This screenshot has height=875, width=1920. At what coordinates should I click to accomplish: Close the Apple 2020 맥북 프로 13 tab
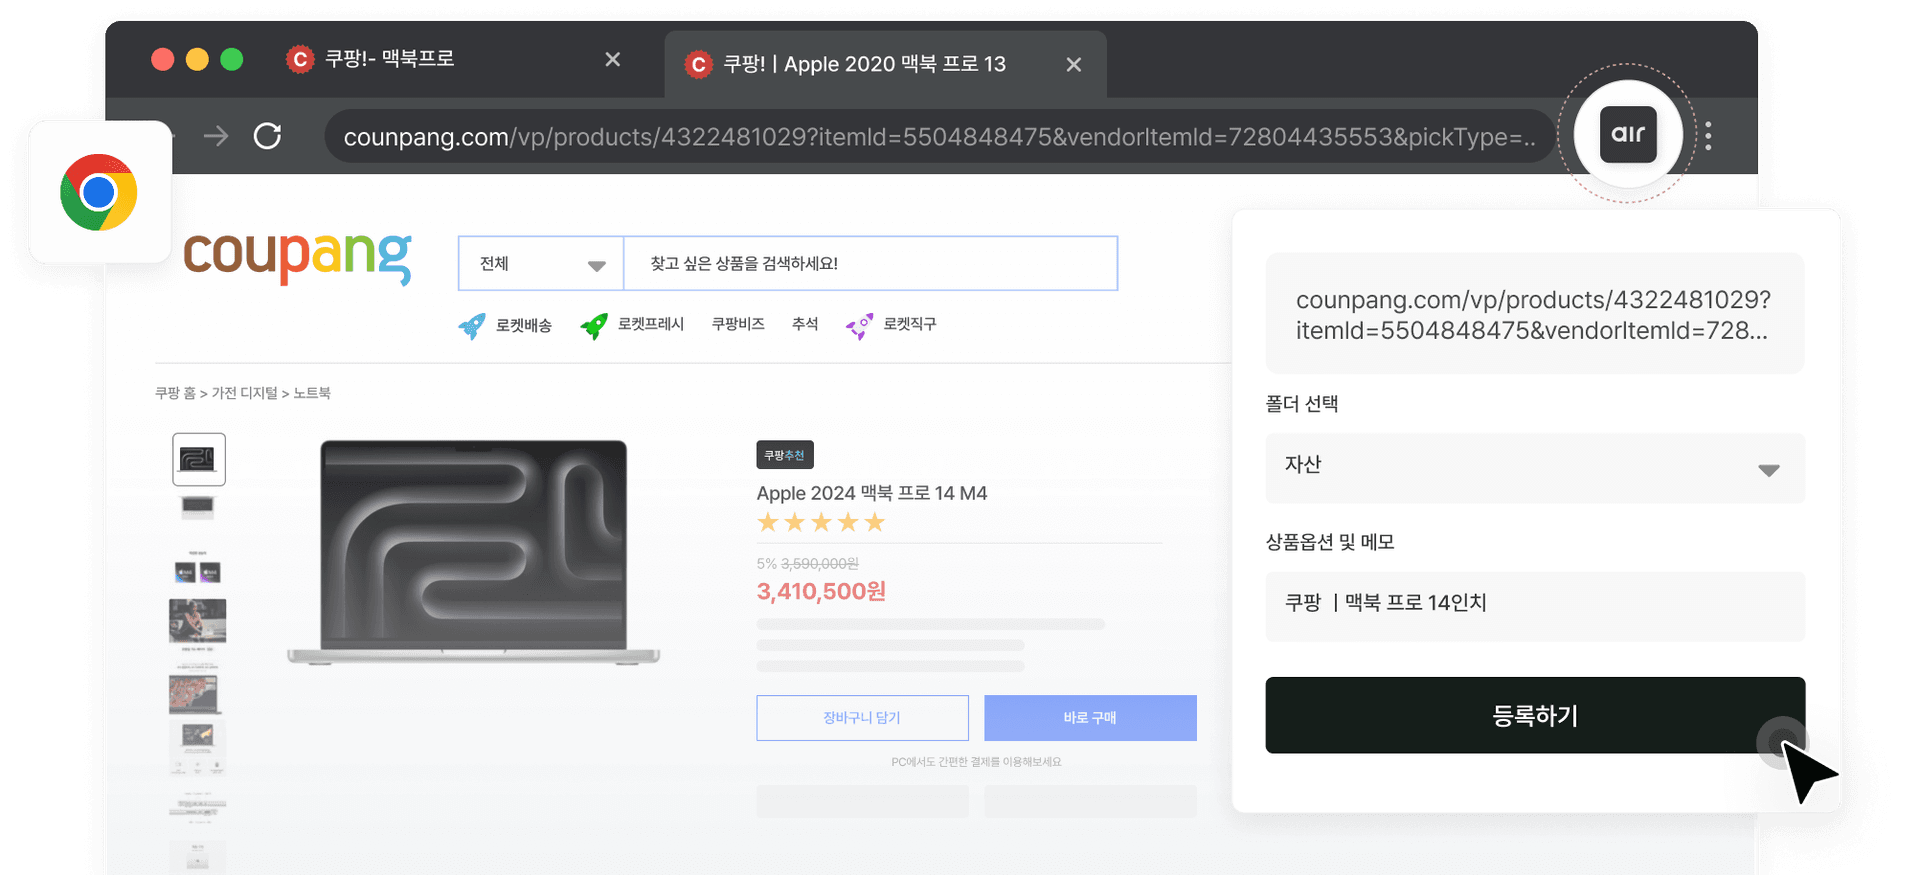pos(1074,65)
